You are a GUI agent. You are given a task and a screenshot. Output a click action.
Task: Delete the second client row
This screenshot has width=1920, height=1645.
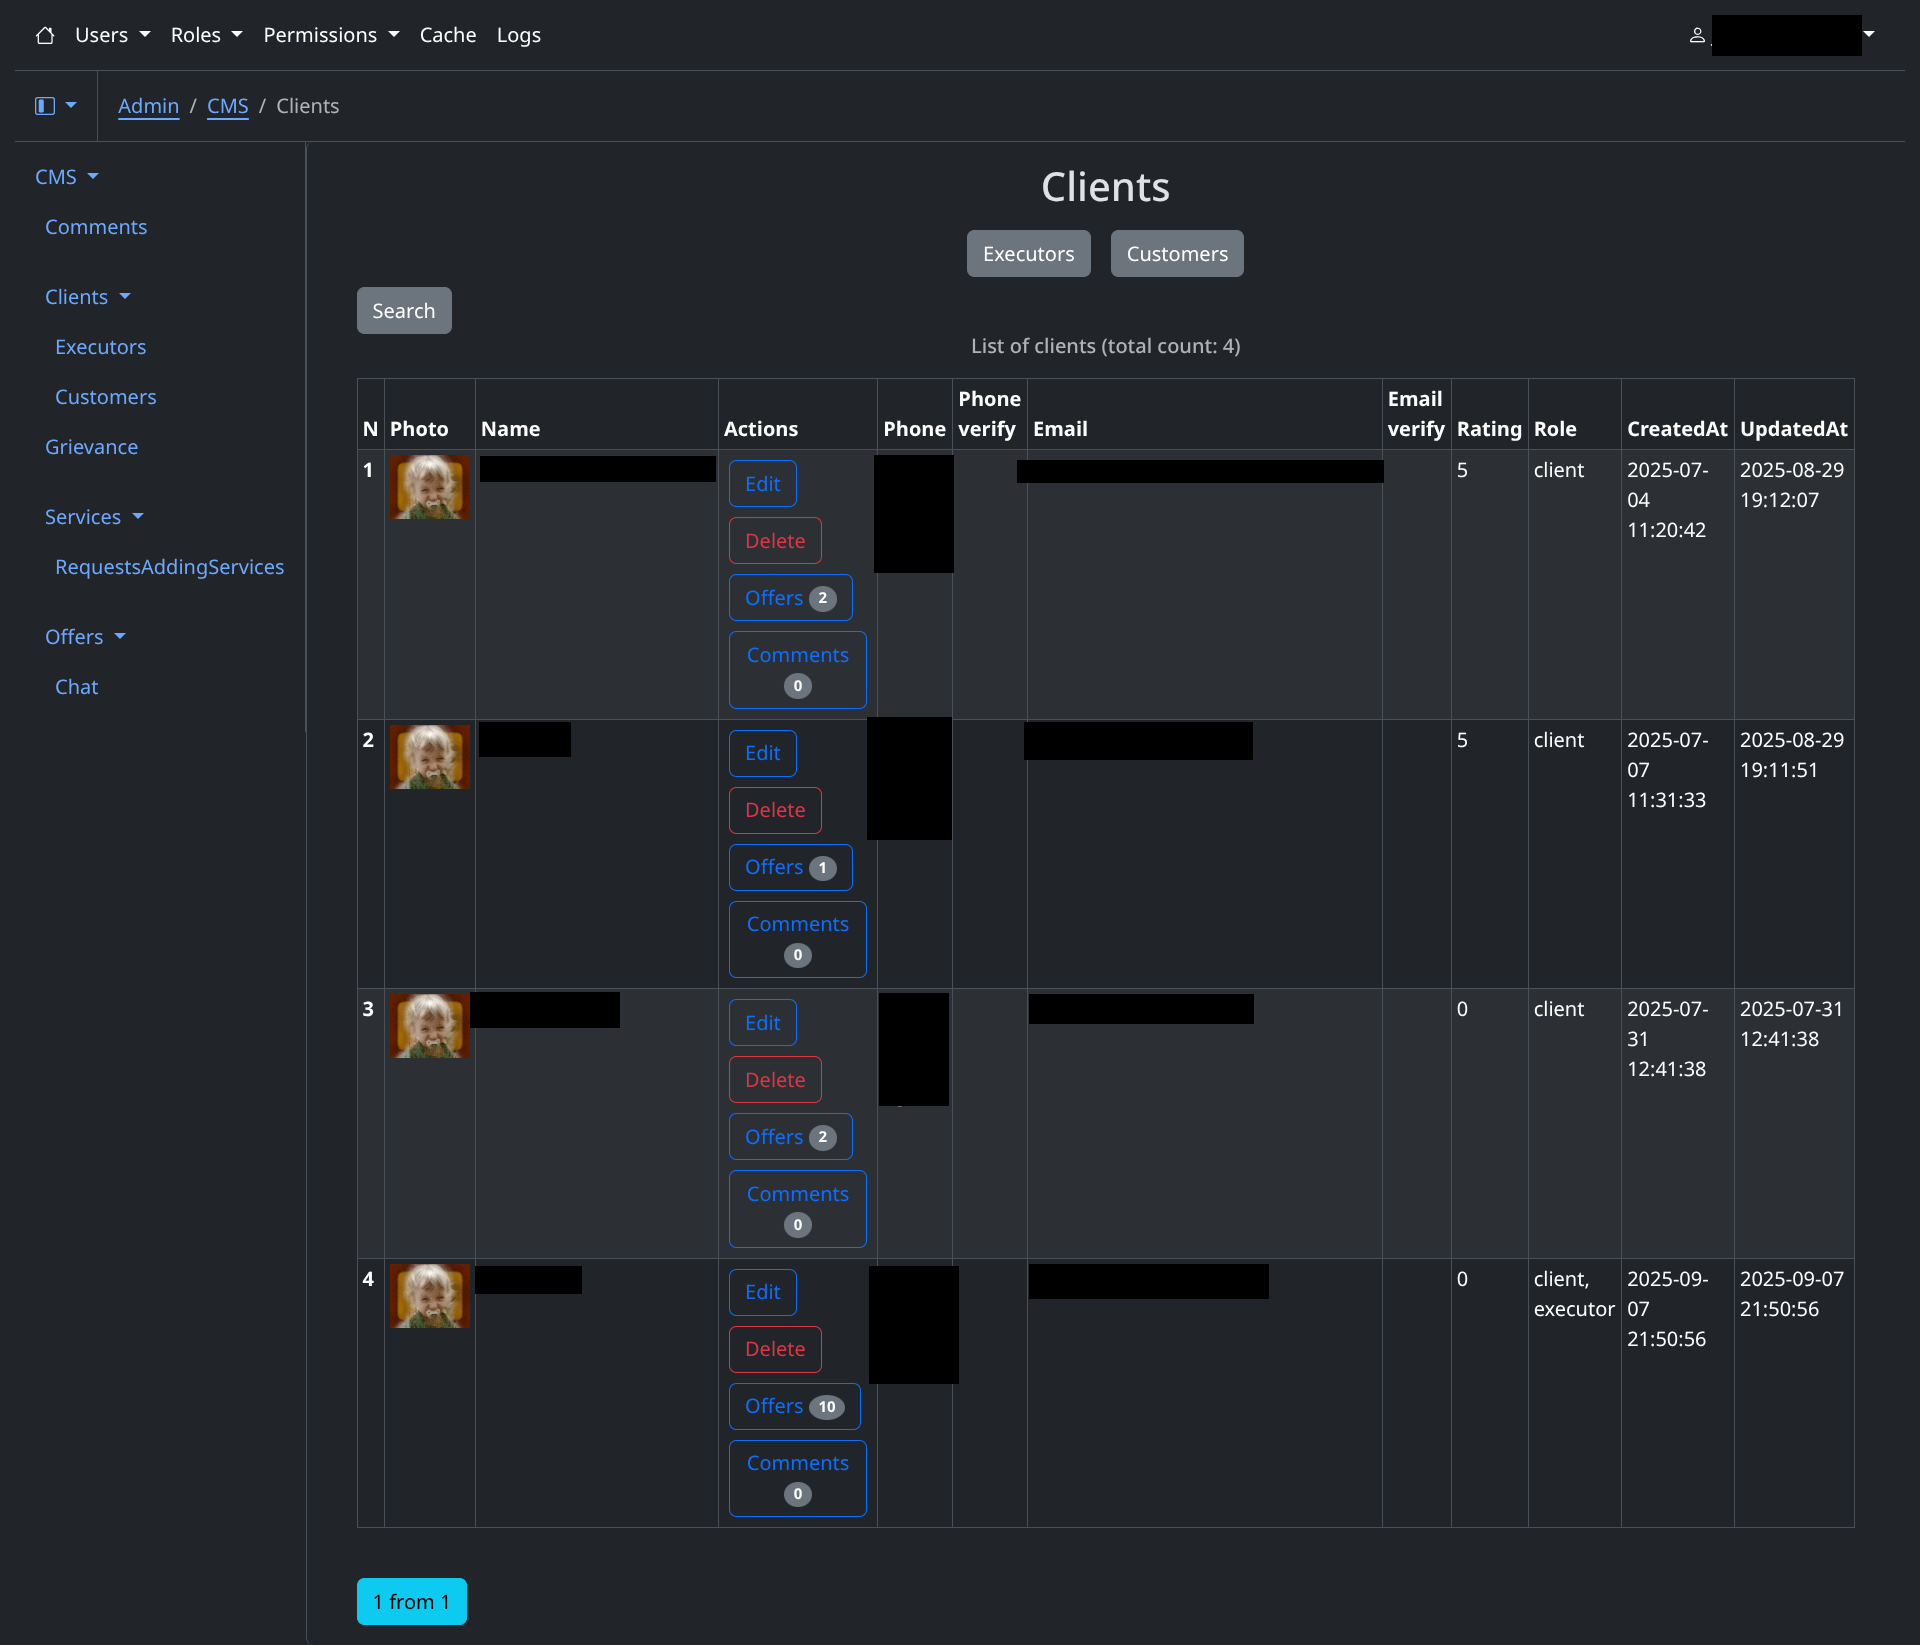(x=774, y=810)
